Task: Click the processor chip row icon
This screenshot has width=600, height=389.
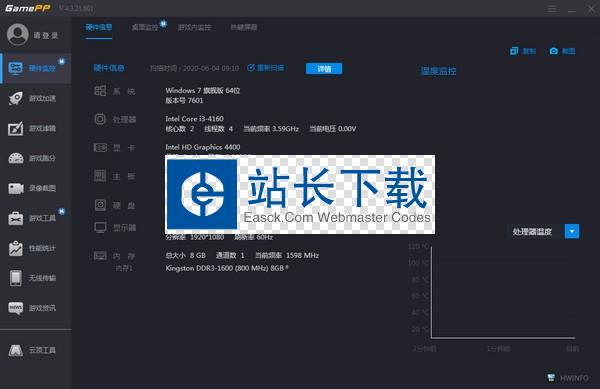Action: pyautogui.click(x=100, y=119)
